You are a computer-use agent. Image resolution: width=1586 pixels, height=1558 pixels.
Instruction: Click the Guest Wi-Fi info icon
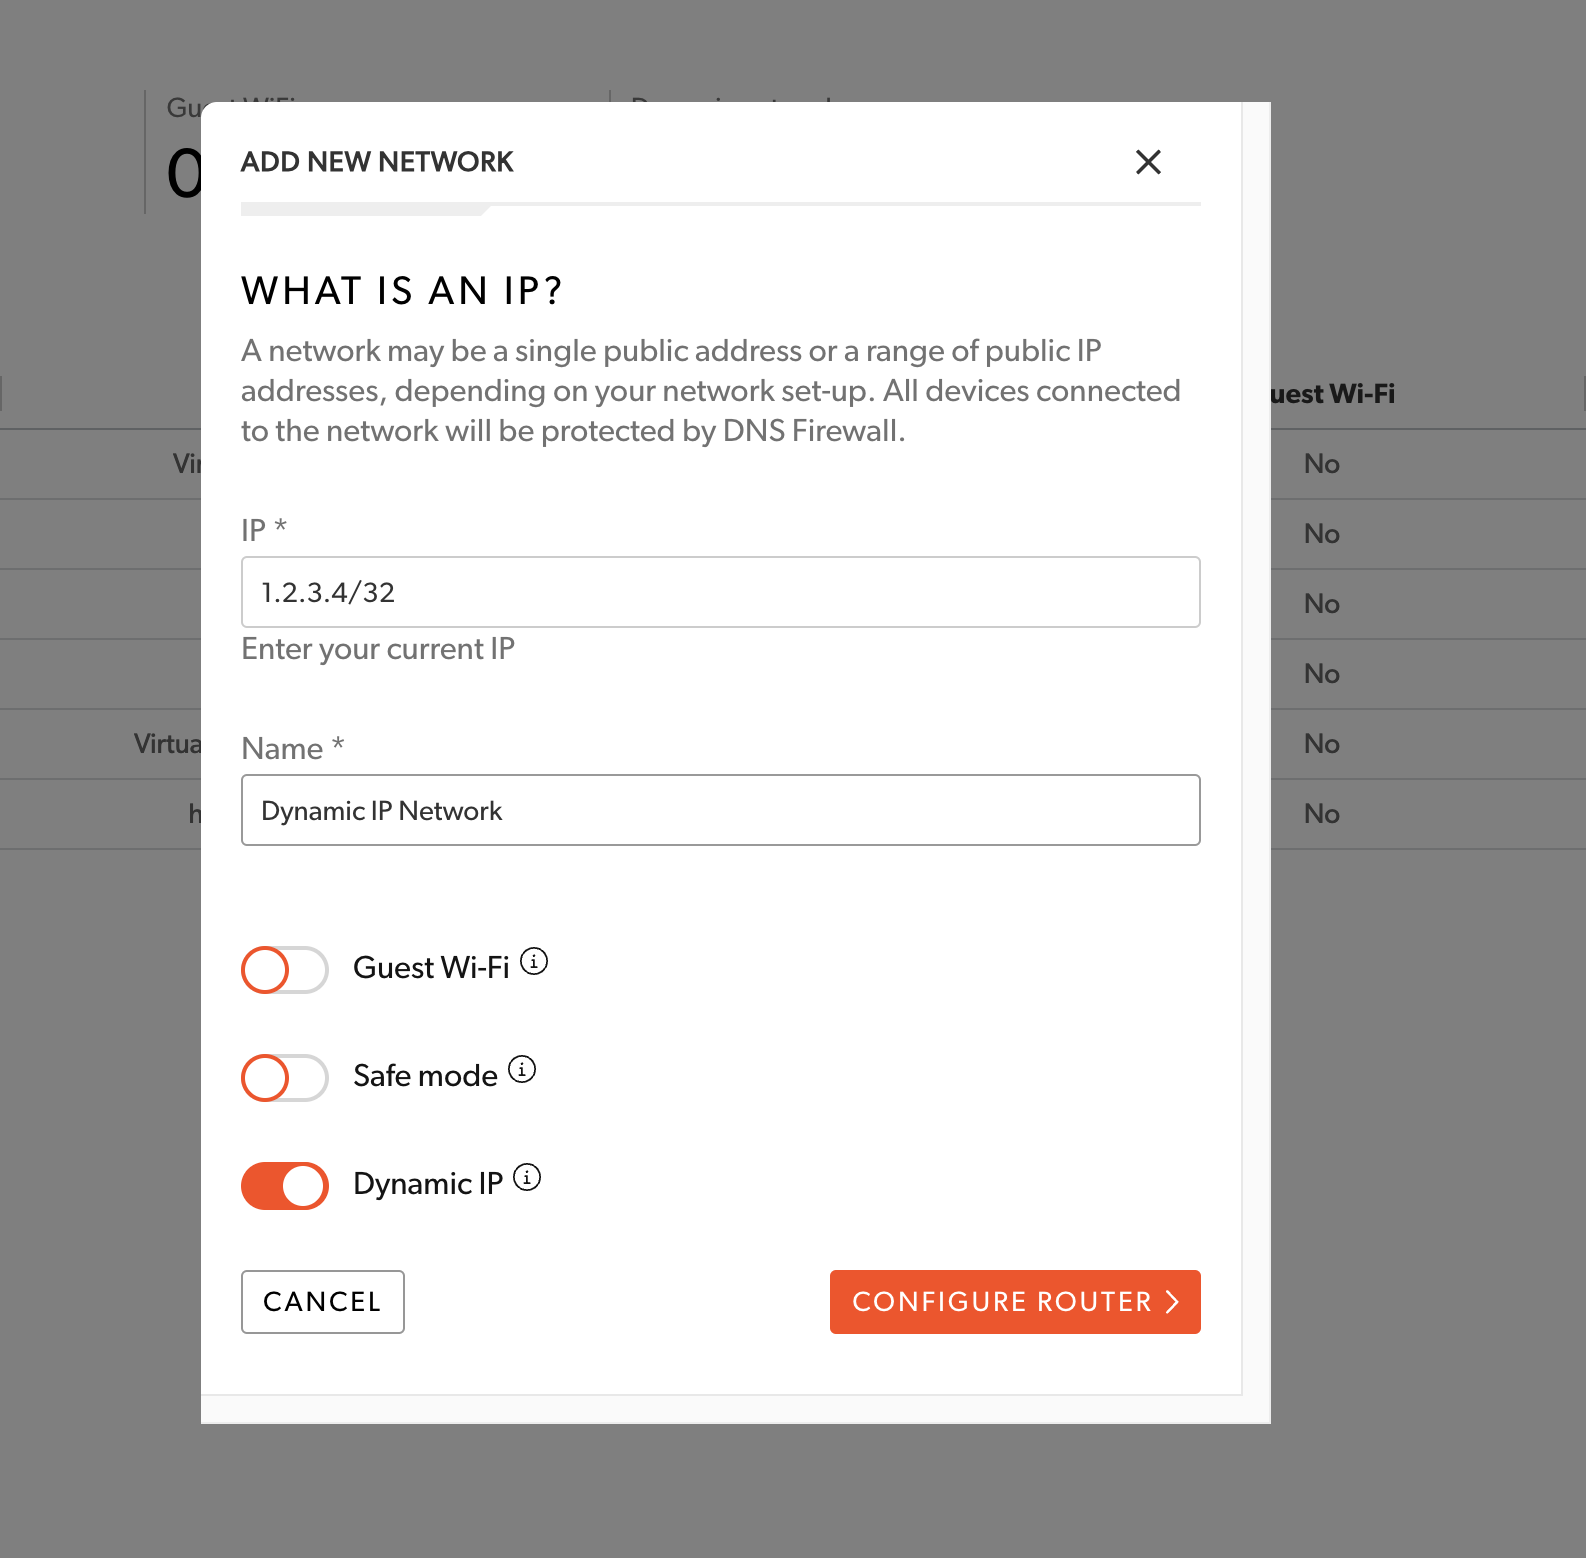[x=534, y=962]
